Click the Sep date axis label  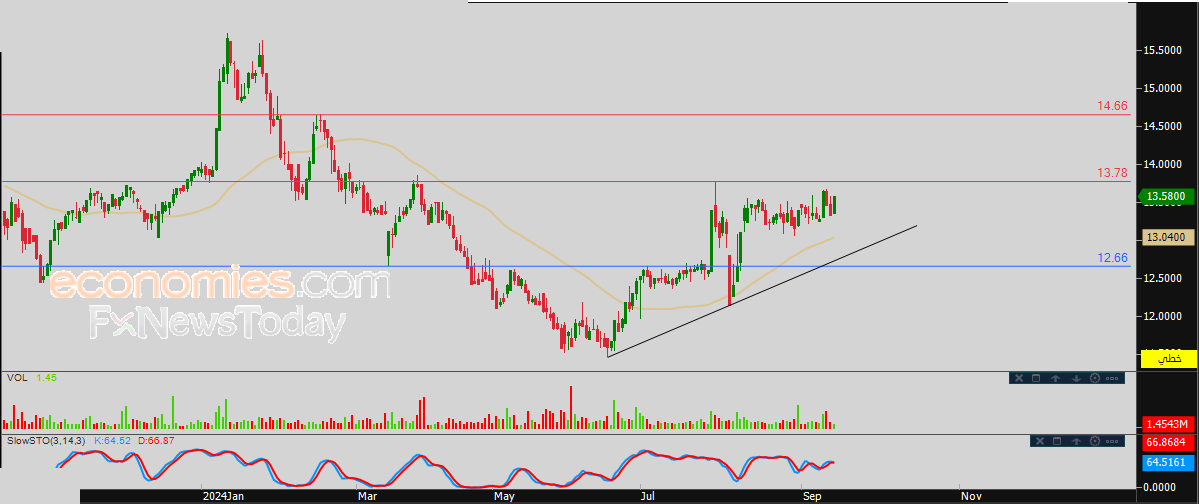(812, 496)
